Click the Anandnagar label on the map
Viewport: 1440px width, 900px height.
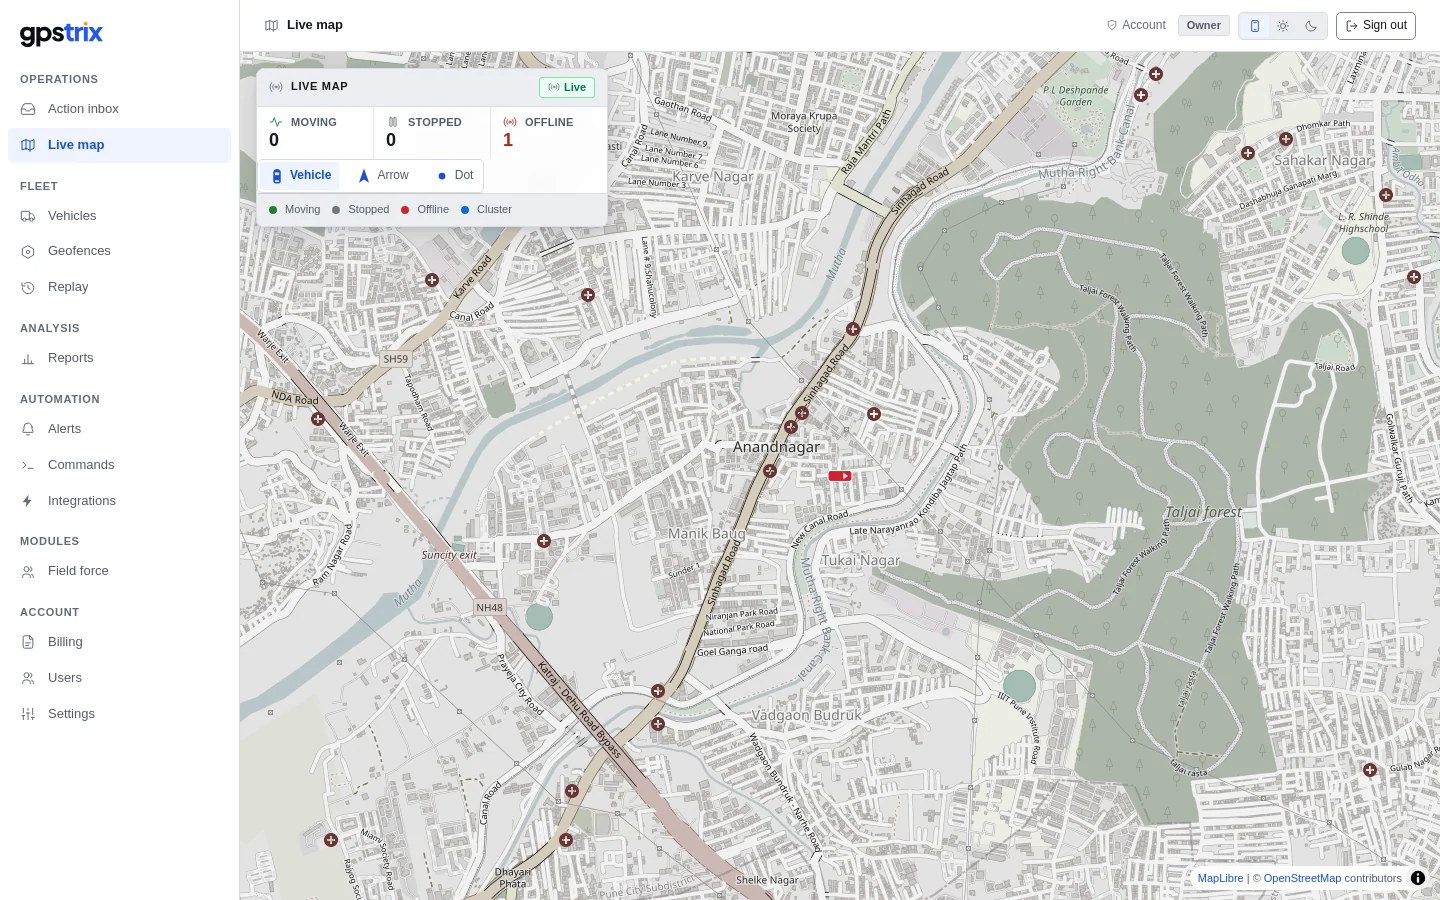click(776, 447)
